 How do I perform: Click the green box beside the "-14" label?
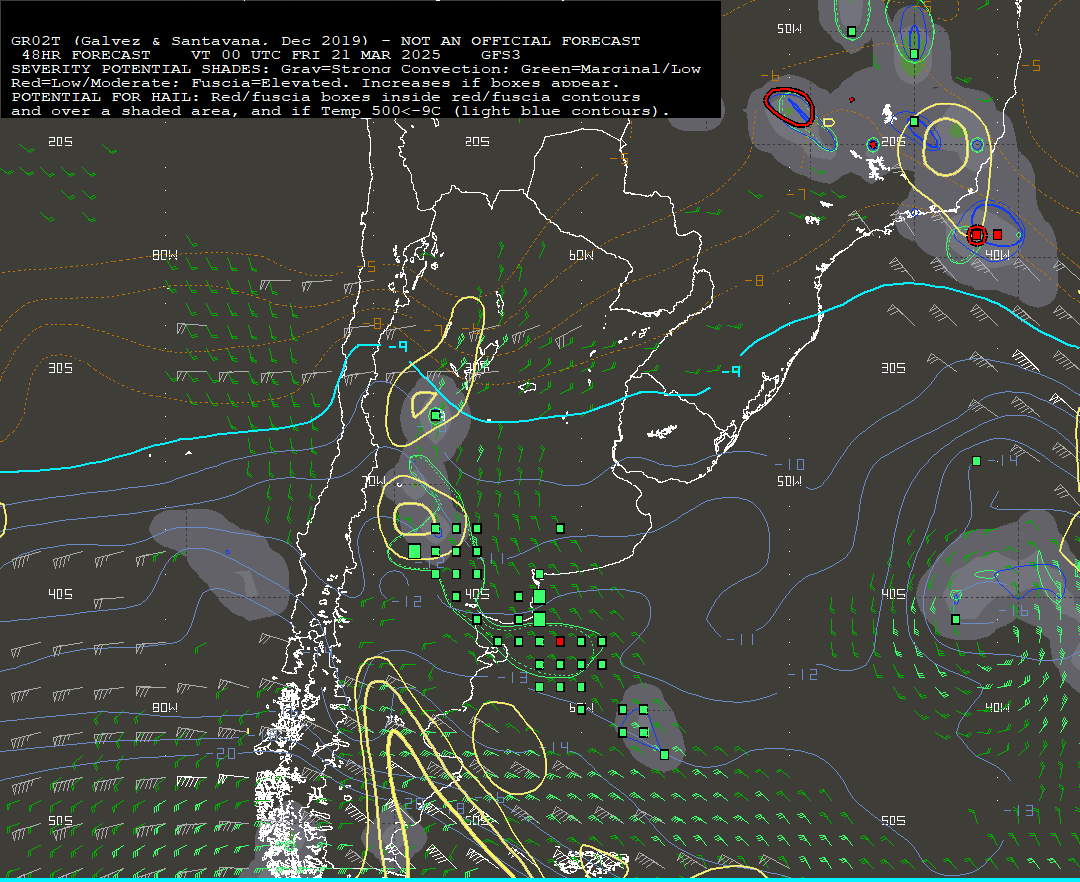(x=976, y=461)
